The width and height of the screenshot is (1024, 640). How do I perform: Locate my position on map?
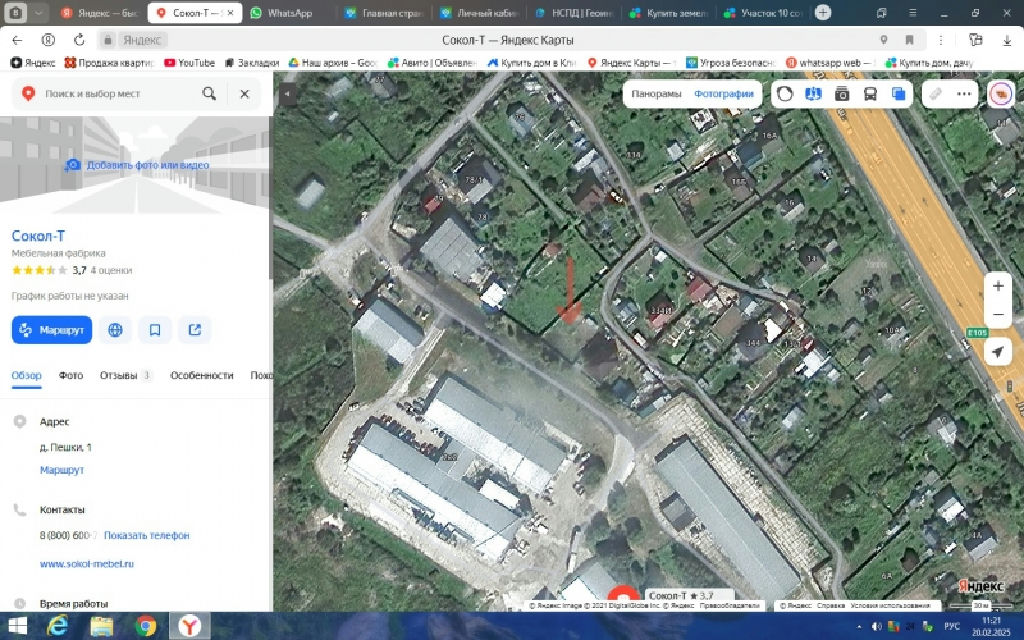tap(997, 352)
